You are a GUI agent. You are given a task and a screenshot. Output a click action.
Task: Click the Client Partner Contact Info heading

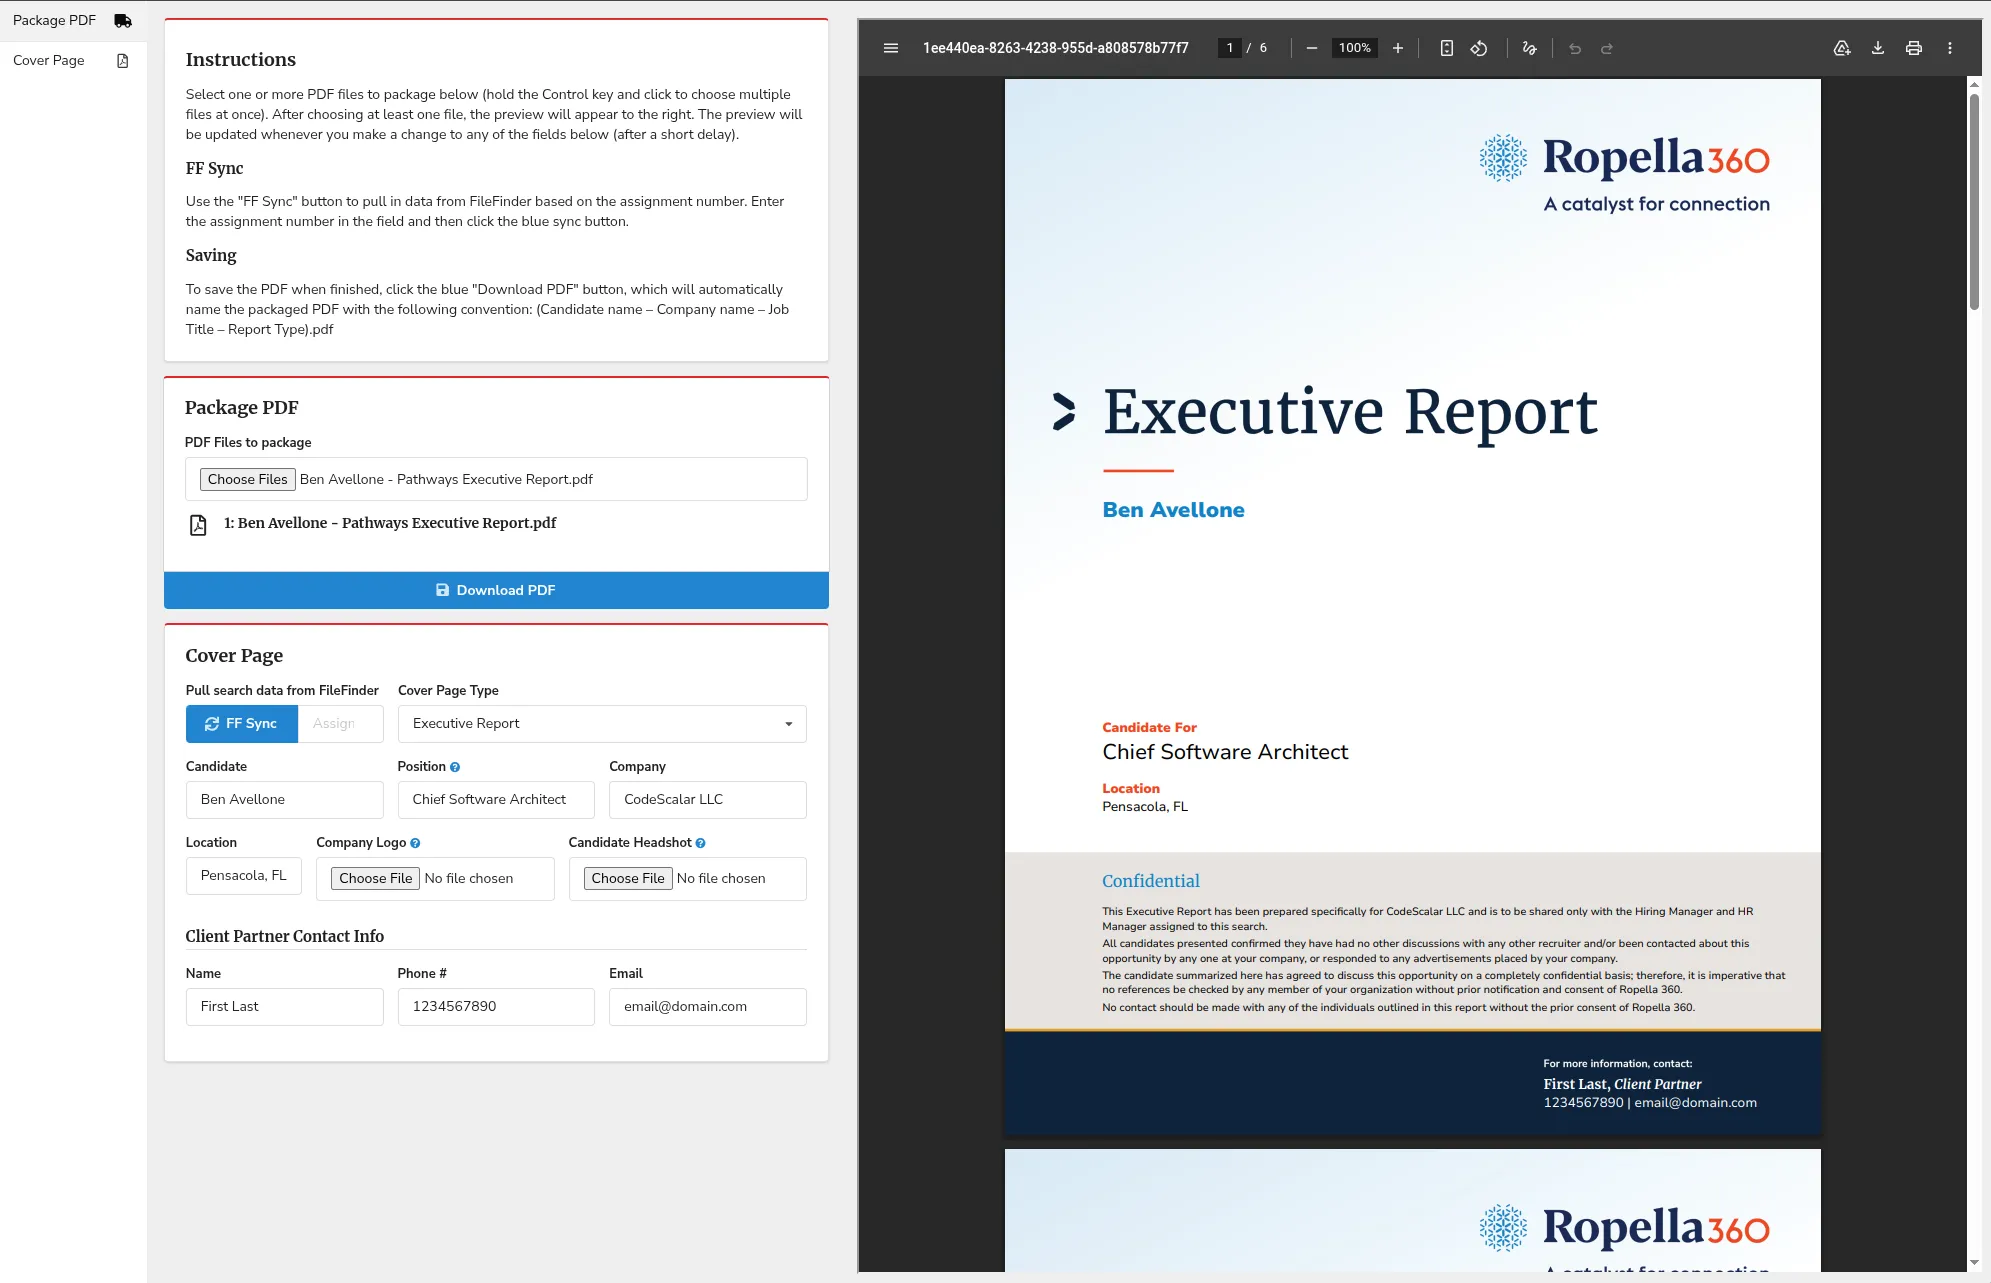(284, 936)
